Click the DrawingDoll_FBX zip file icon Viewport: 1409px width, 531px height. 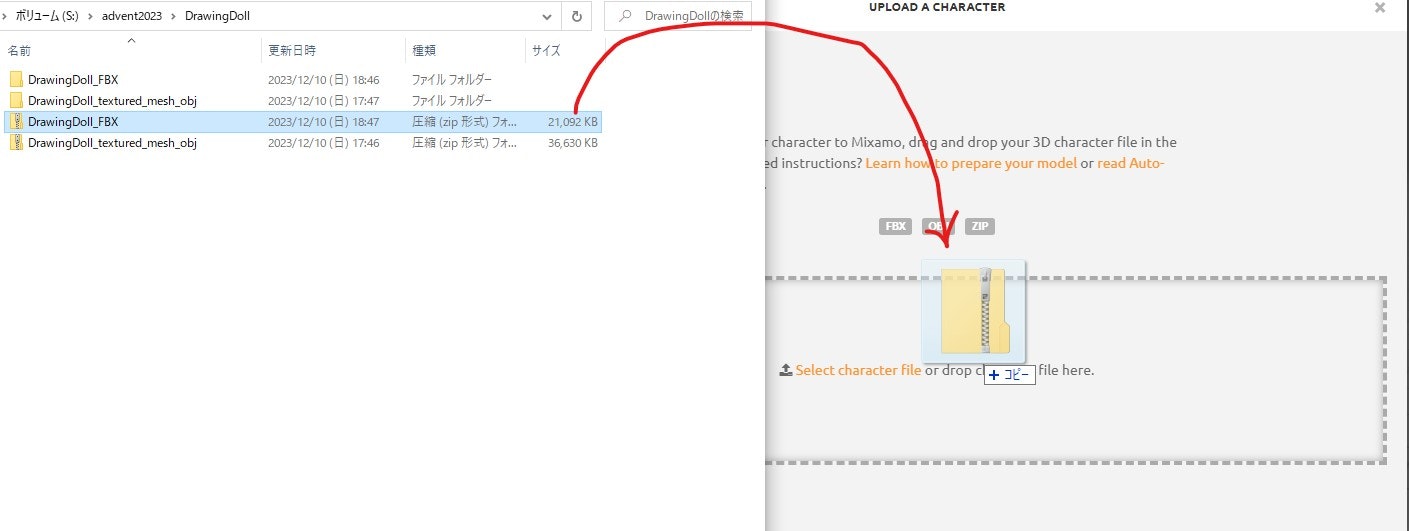tap(16, 122)
